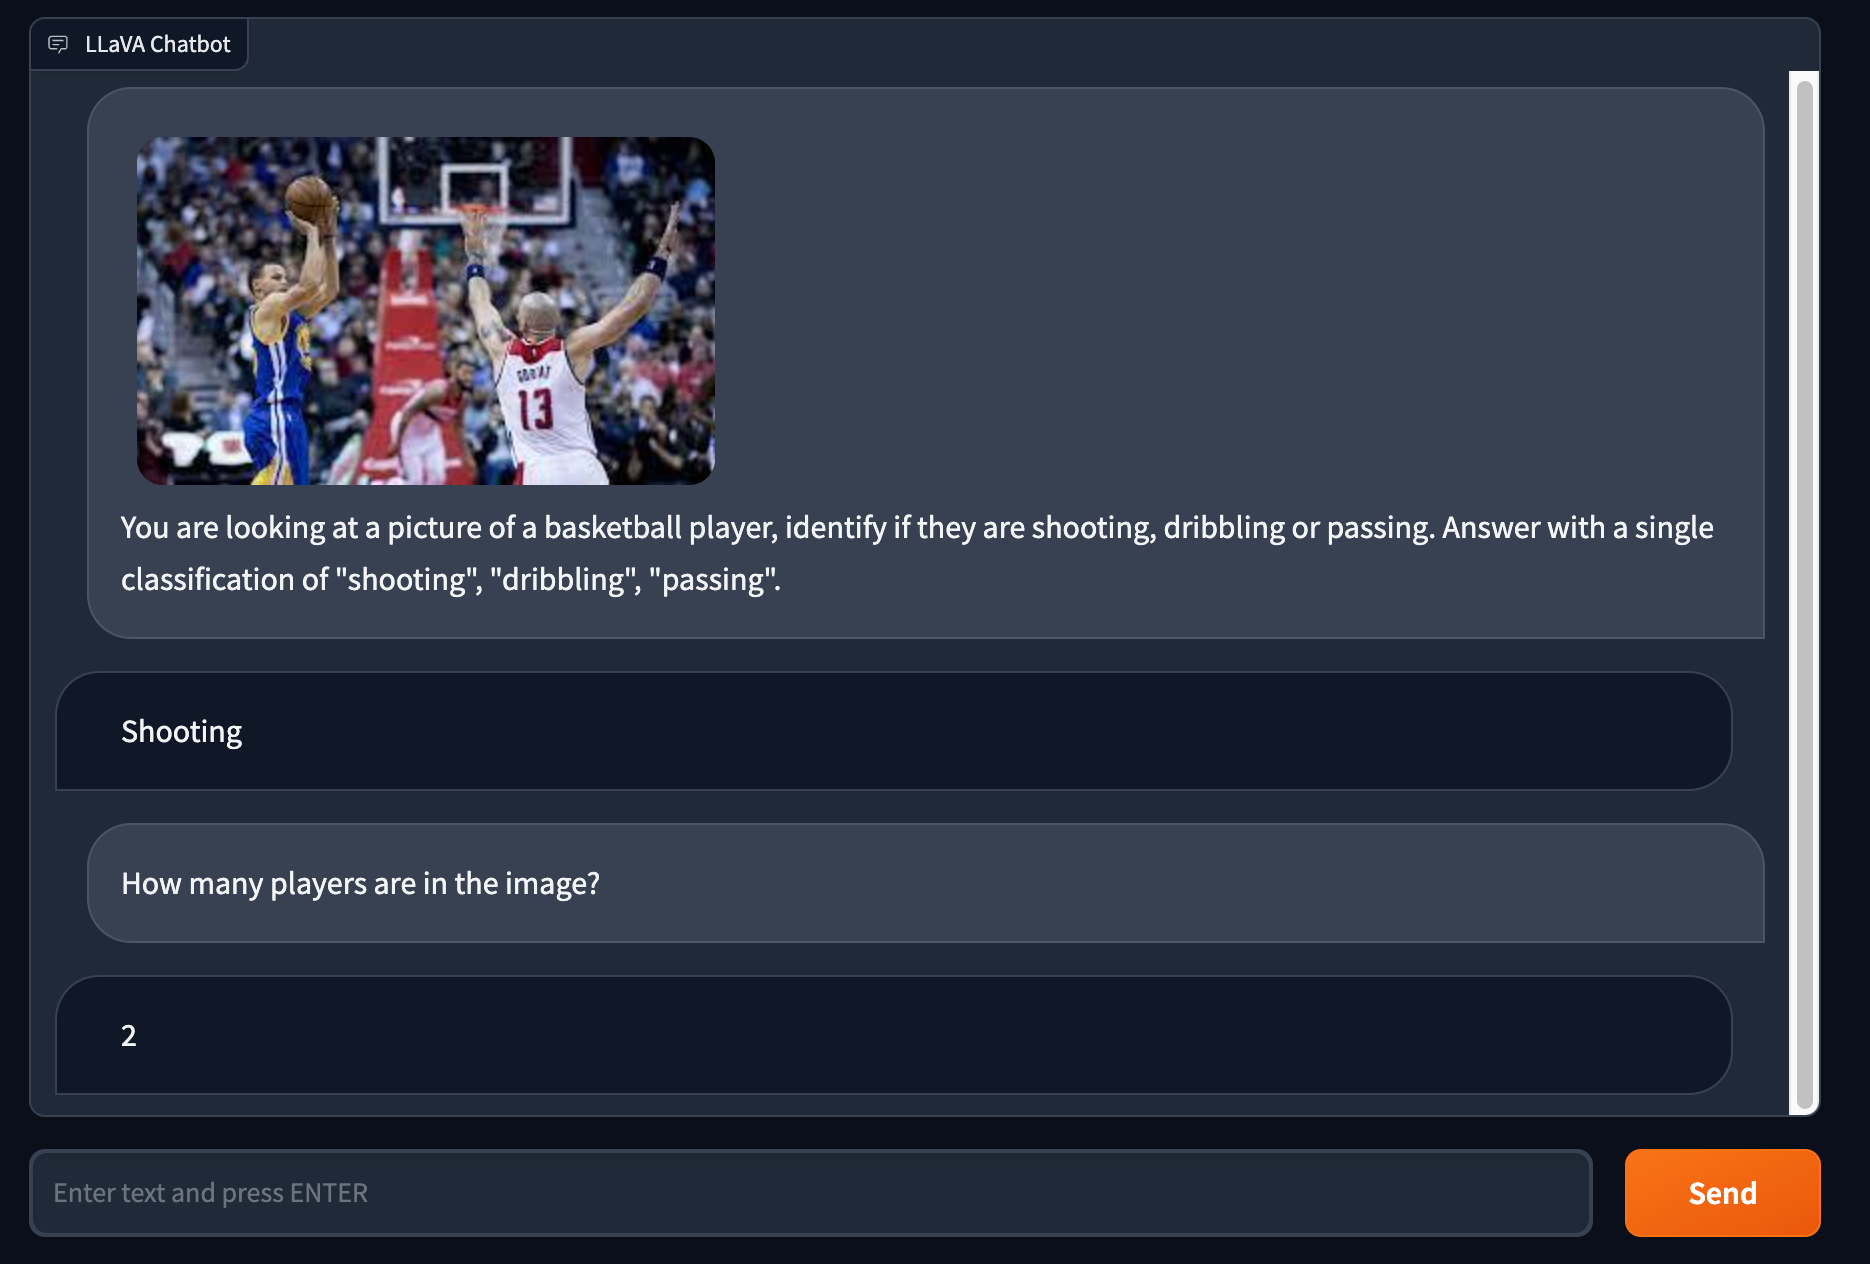
Task: Click the "Shooting" reply bubble
Action: click(894, 731)
